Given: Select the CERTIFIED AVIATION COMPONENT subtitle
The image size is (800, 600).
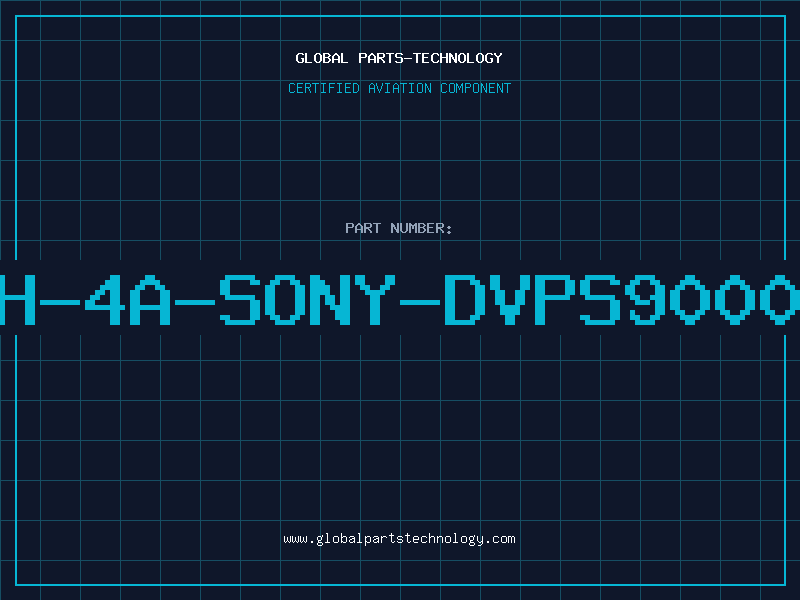Looking at the screenshot, I should click(x=399, y=88).
